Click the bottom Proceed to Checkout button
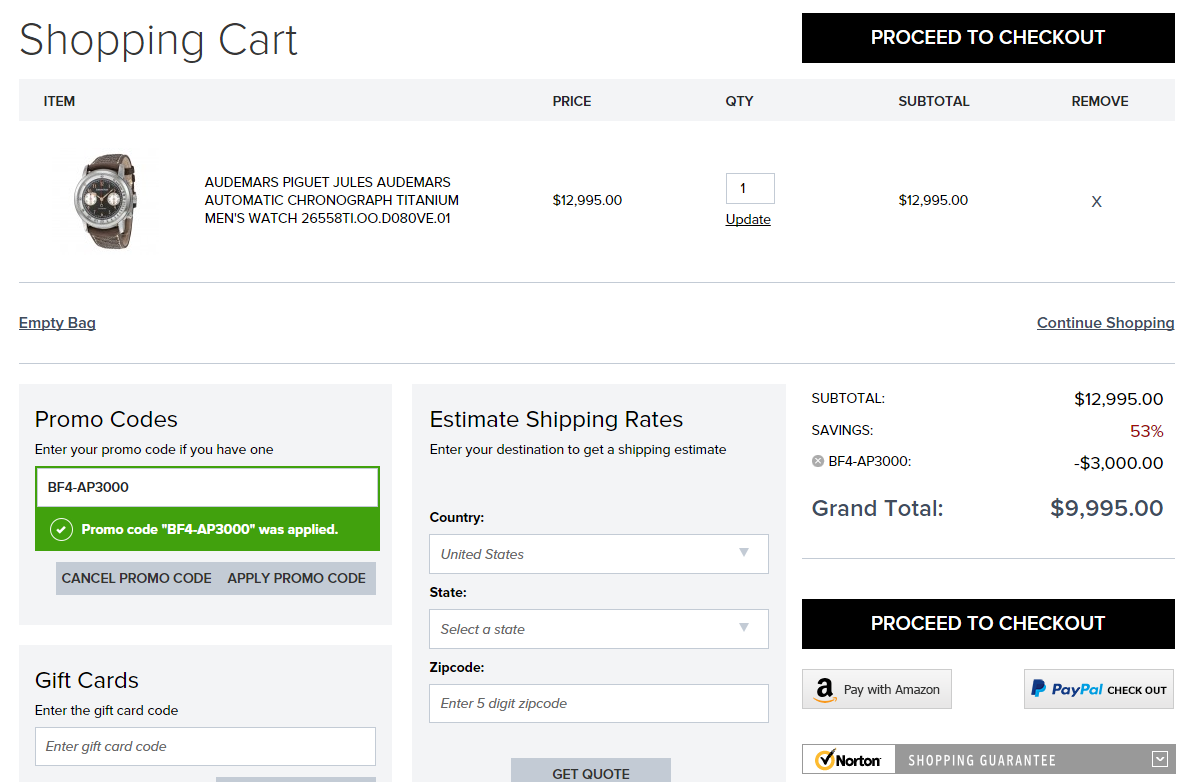 [x=988, y=624]
